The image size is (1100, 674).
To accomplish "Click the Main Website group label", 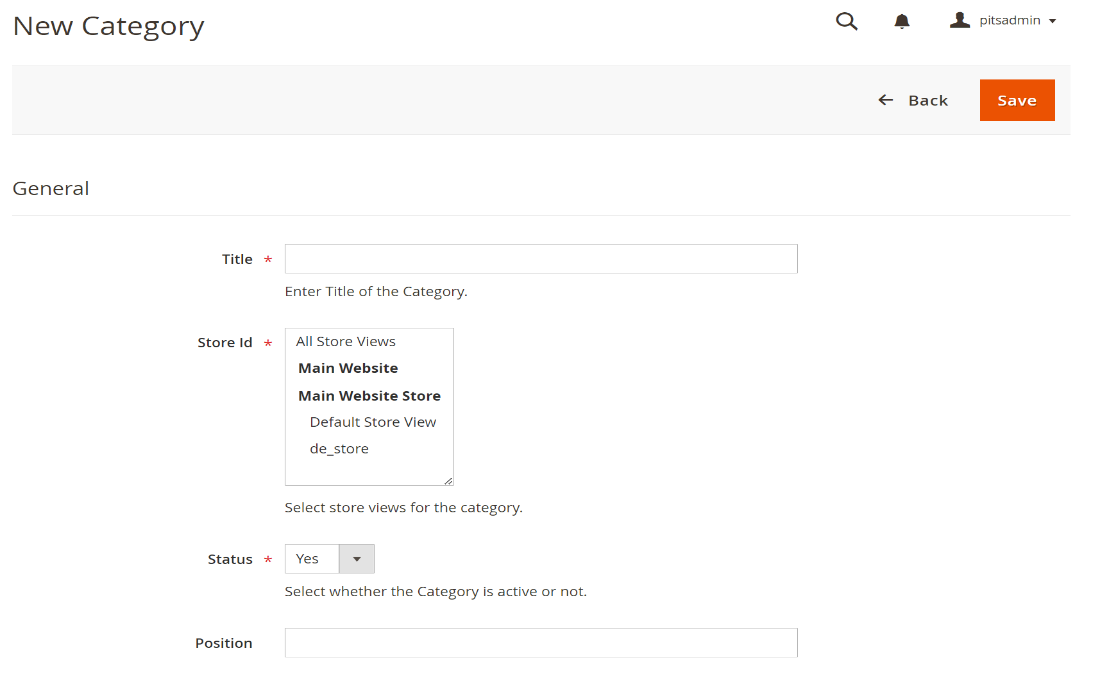I will [x=348, y=368].
